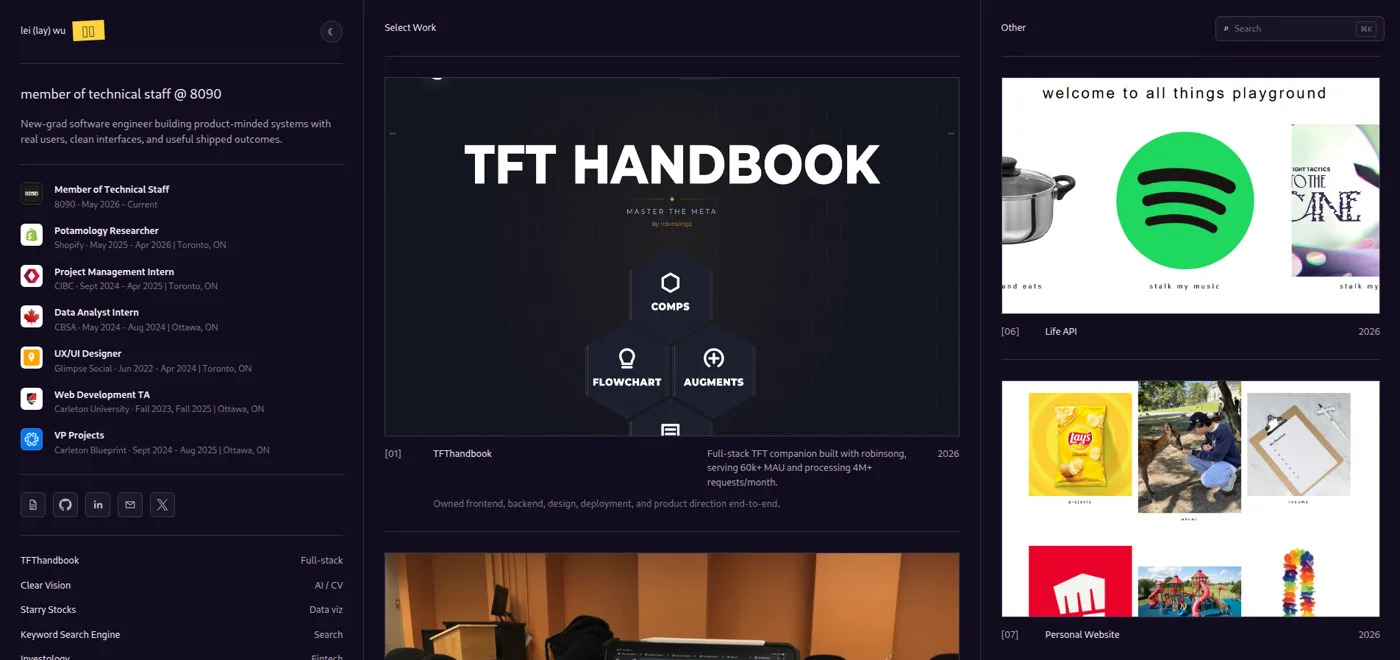Click the Lay's chips projects tile
This screenshot has height=660, width=1400.
(x=1080, y=444)
